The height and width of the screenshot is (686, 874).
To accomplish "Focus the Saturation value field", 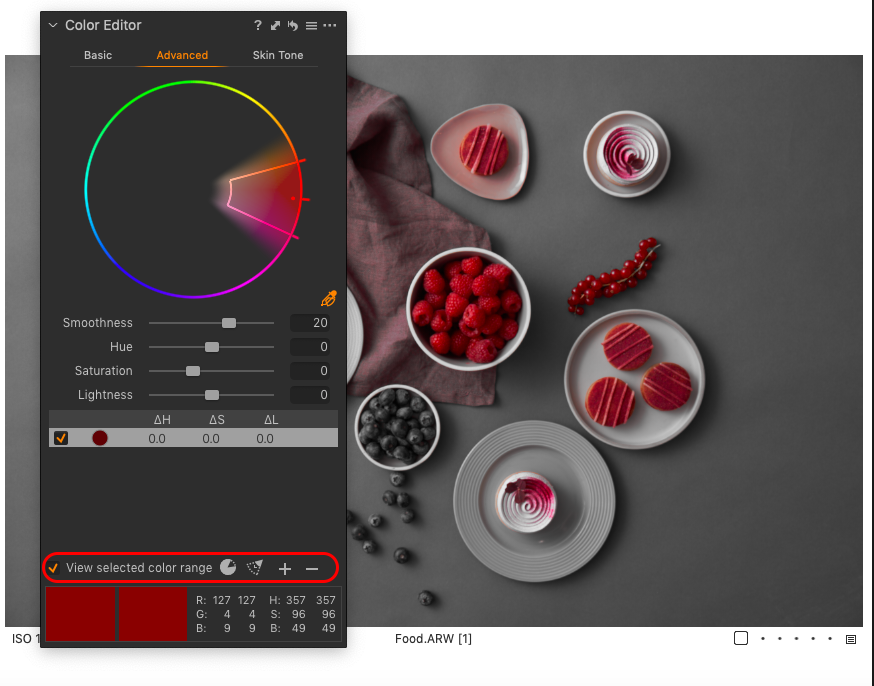I will click(310, 371).
